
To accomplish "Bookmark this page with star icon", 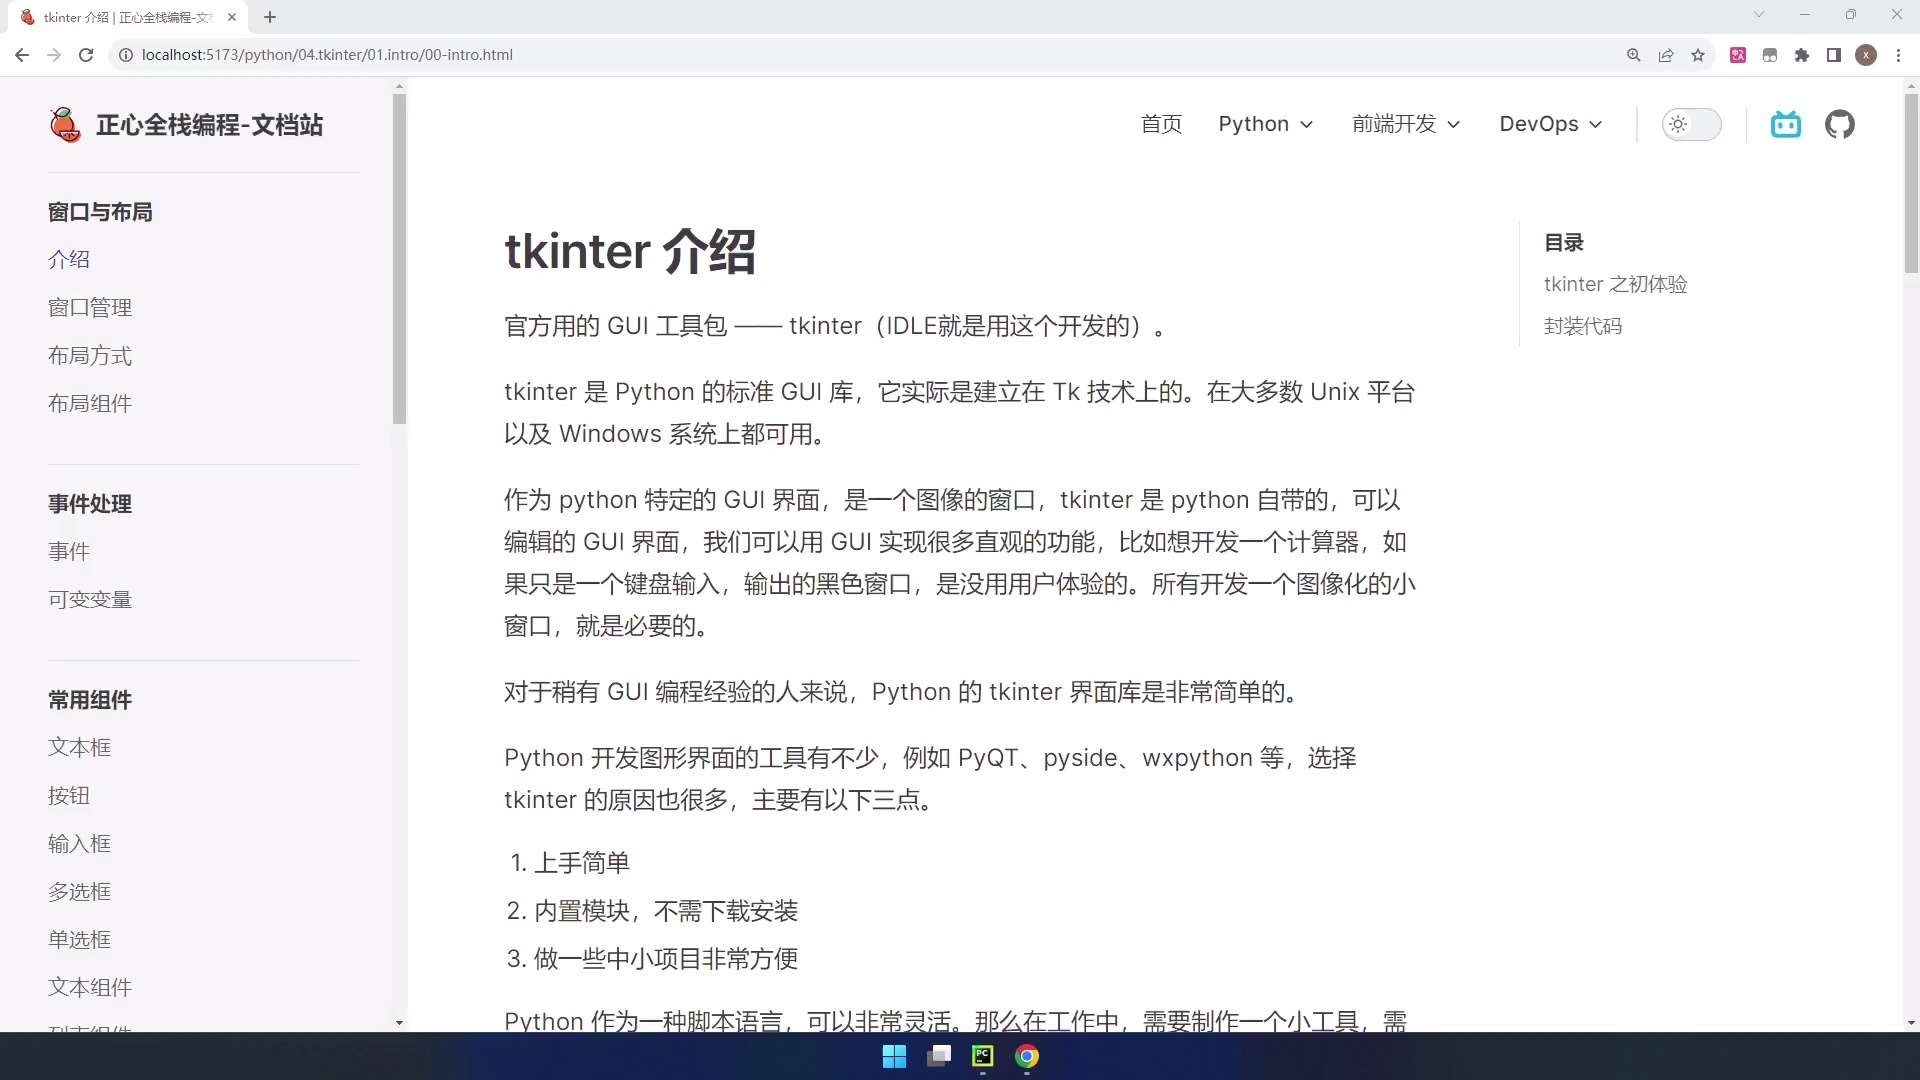I will pyautogui.click(x=1698, y=55).
